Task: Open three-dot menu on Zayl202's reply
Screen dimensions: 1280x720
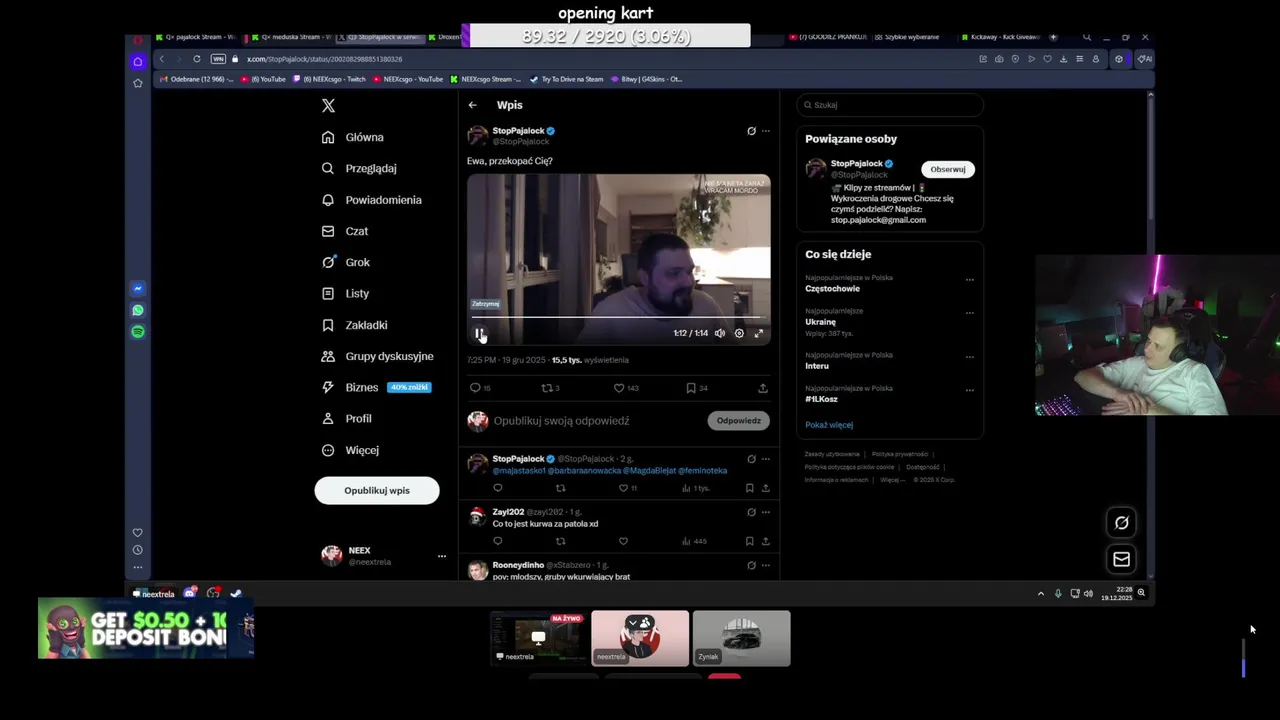Action: 766,512
